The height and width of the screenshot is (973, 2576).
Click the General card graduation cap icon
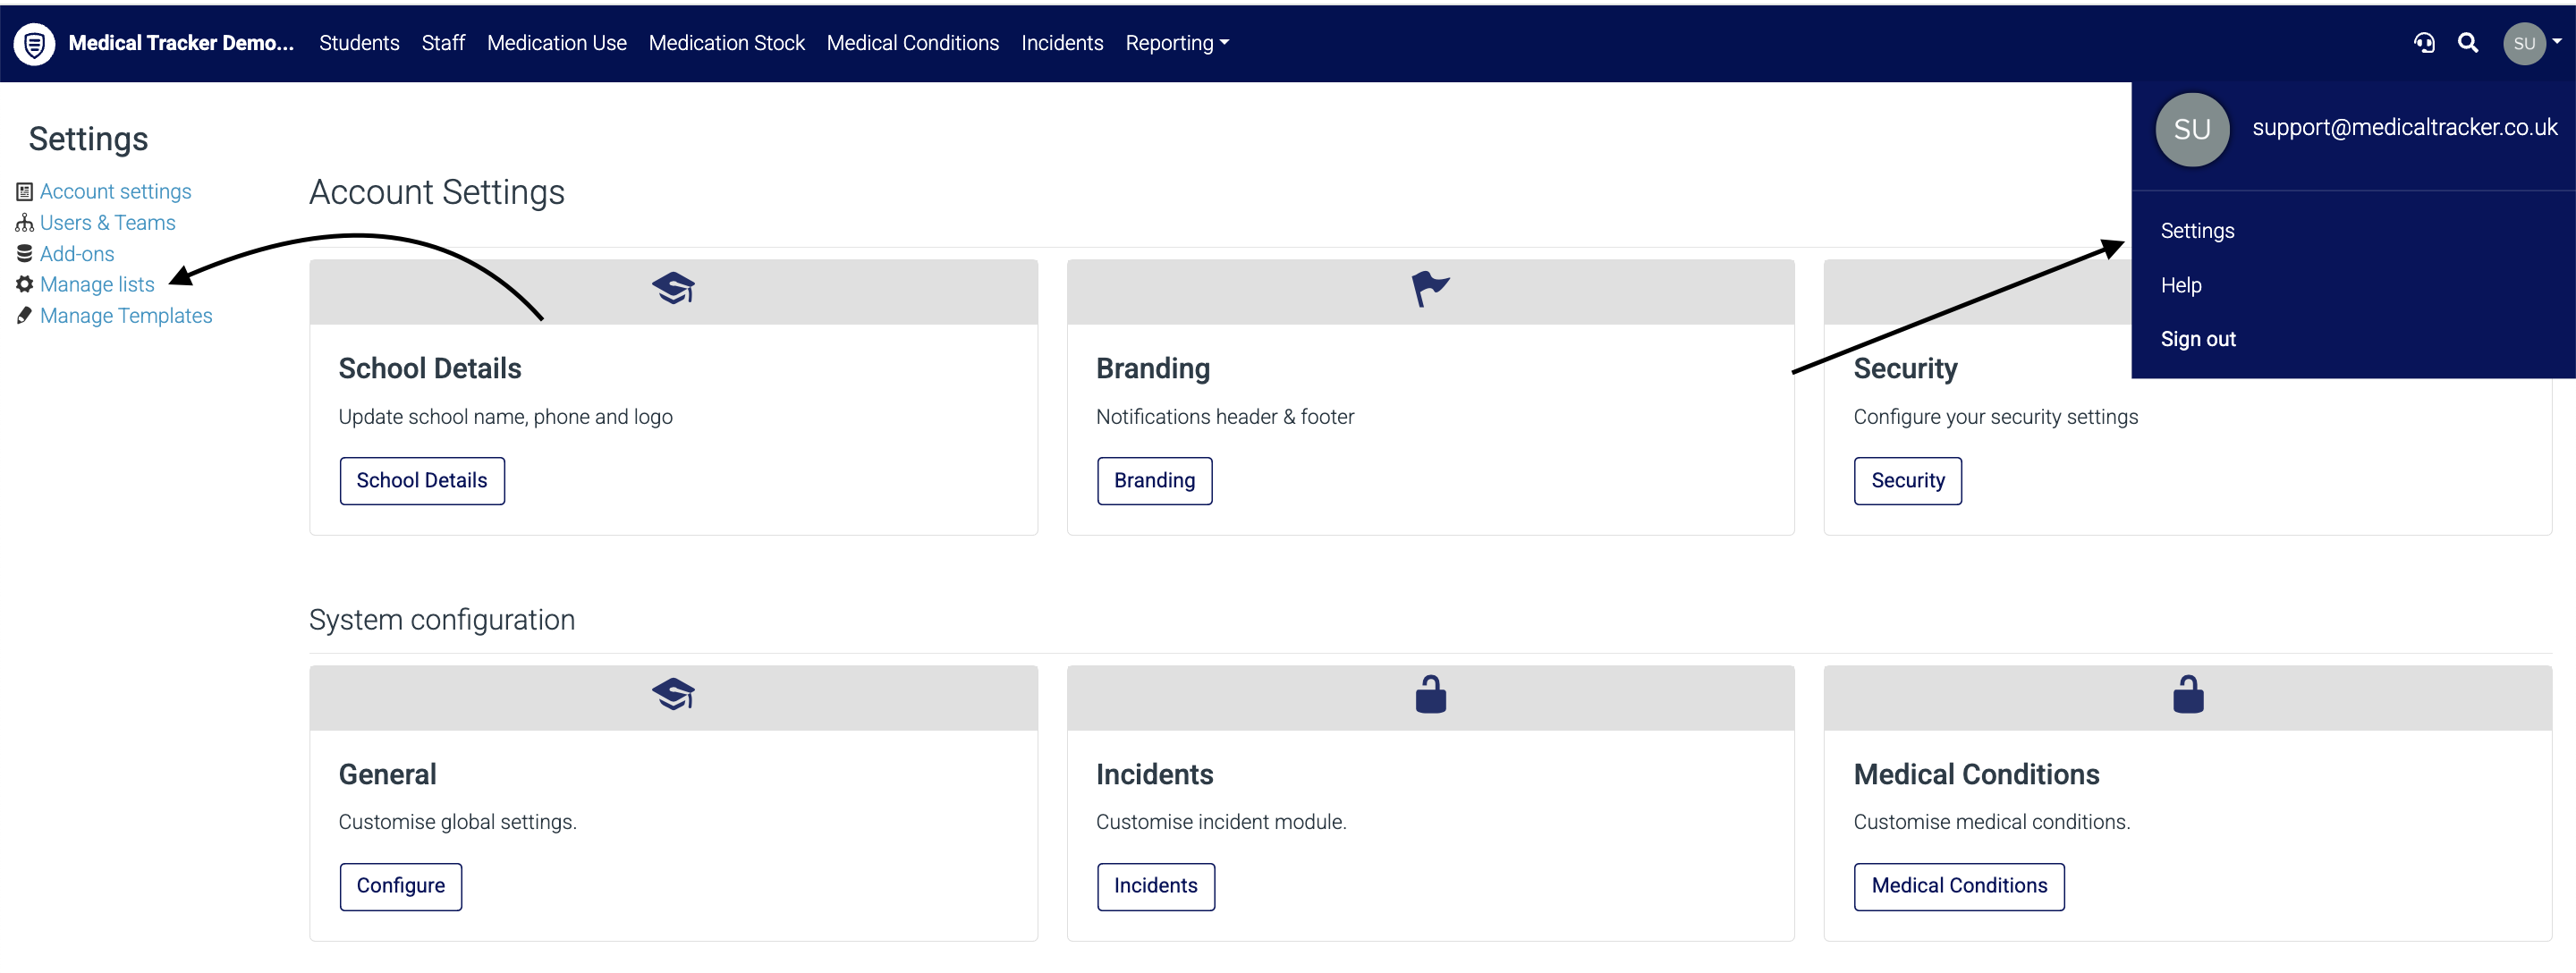pos(673,694)
